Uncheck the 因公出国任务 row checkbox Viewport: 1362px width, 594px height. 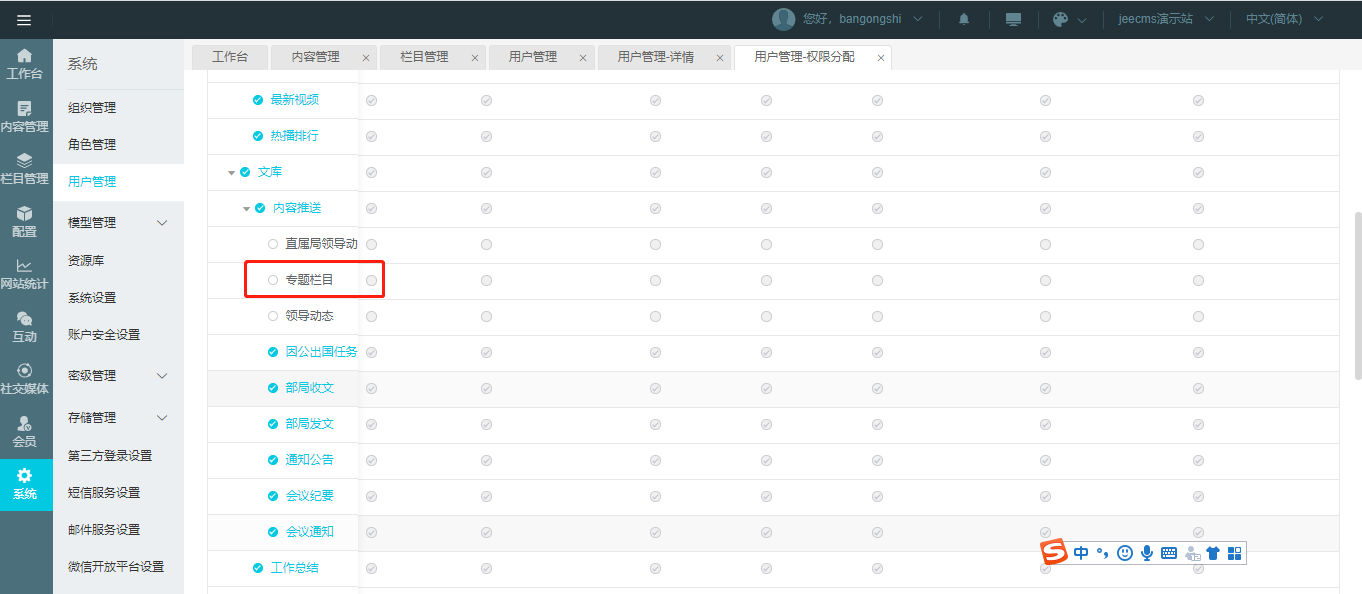coord(273,352)
